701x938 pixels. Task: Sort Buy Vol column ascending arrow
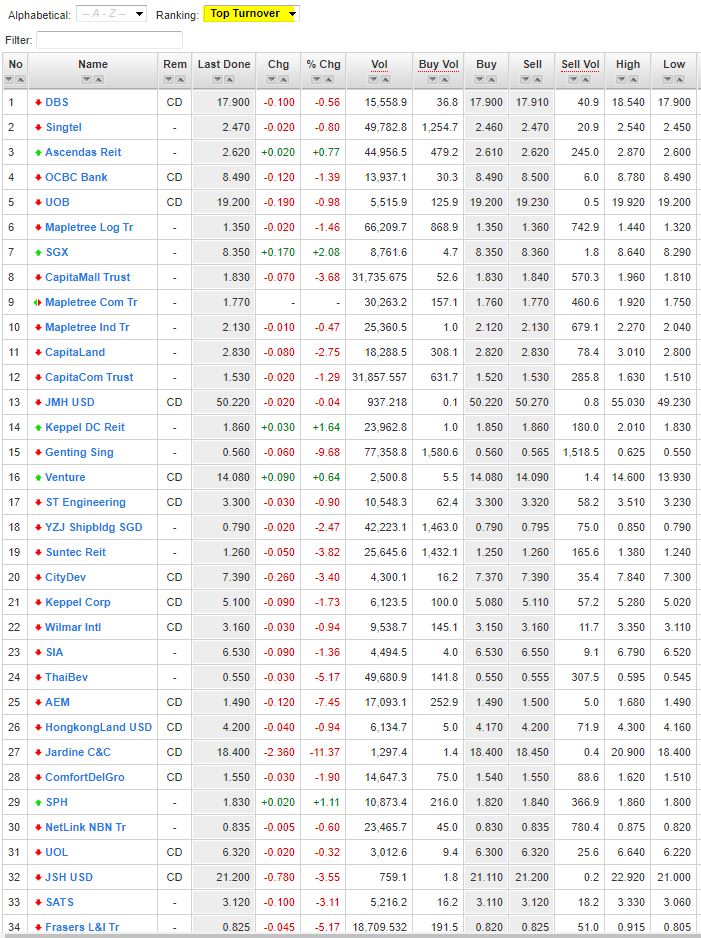pos(444,80)
